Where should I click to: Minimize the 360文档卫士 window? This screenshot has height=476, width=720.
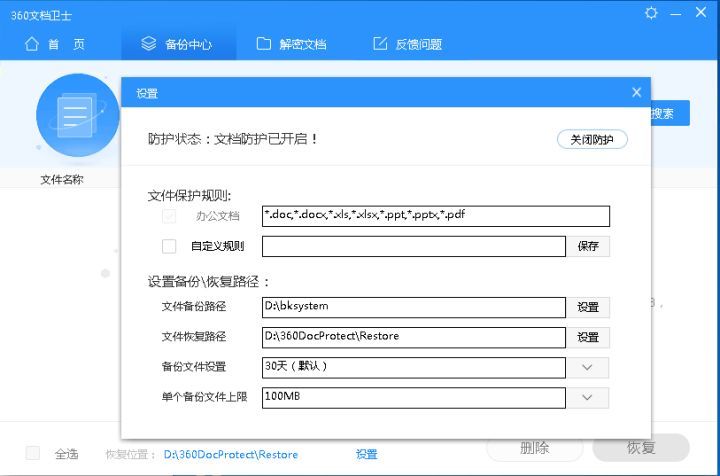[677, 14]
